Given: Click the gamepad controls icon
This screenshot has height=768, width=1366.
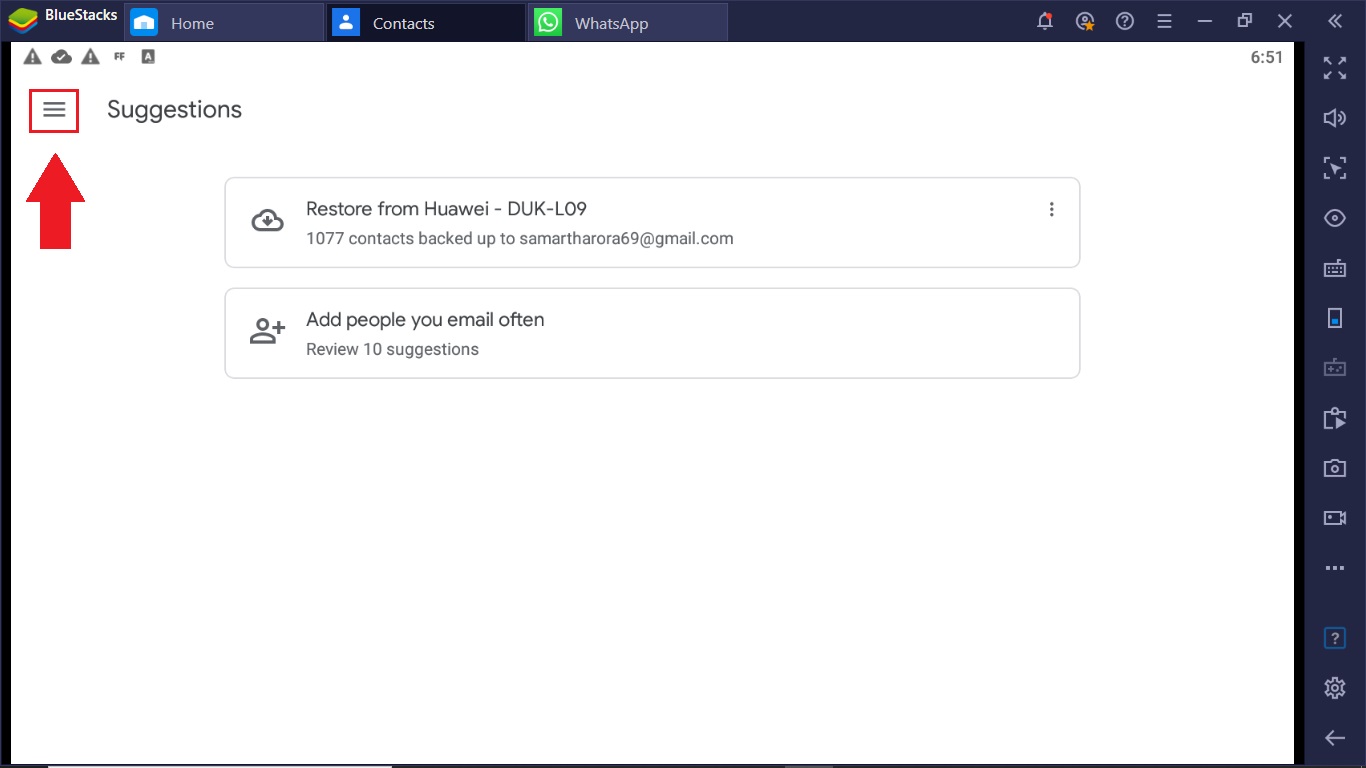Looking at the screenshot, I should point(1335,368).
